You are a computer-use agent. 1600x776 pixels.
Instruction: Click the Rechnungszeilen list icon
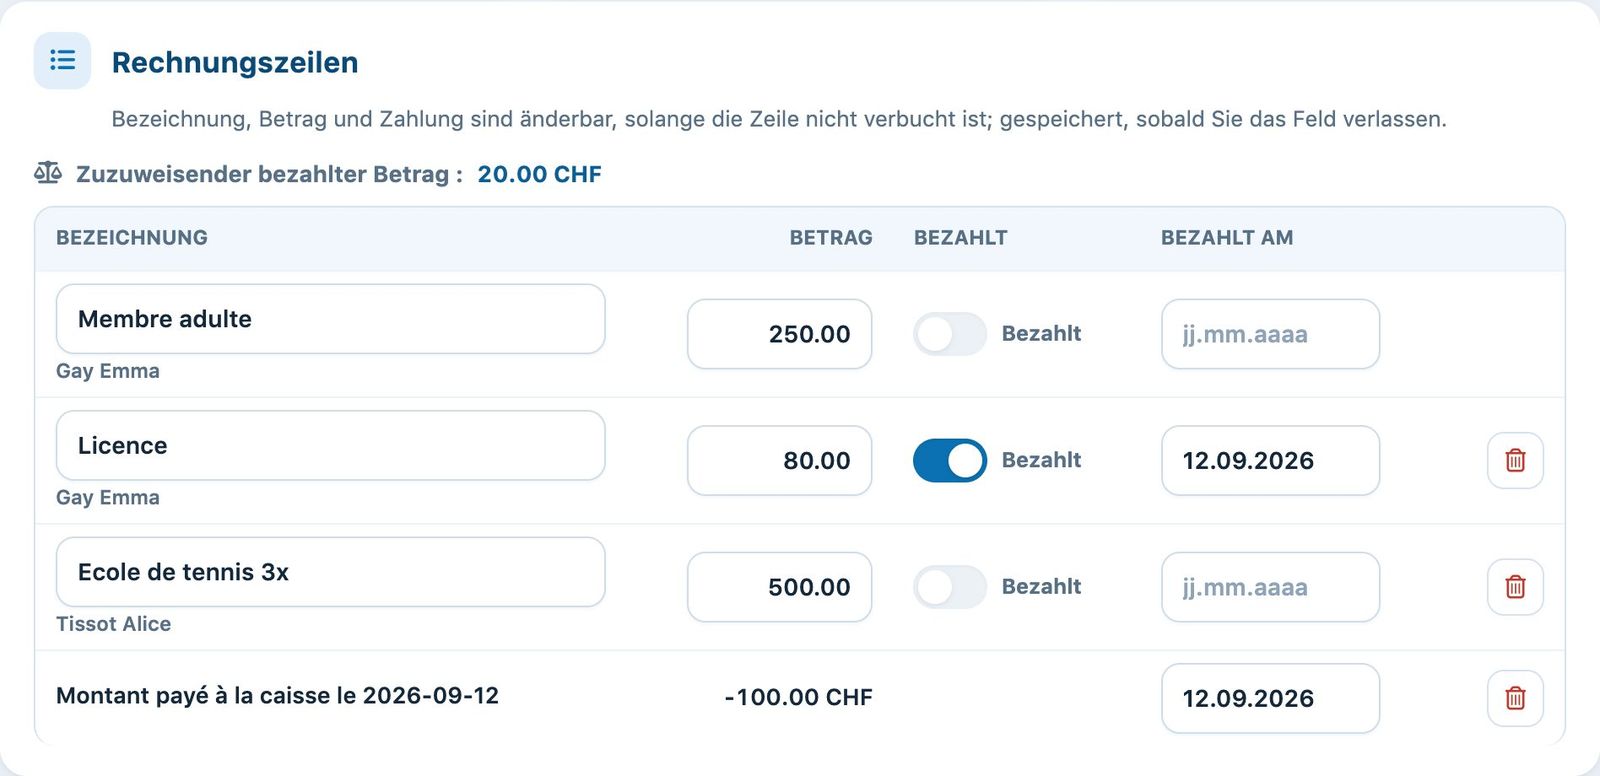[62, 61]
